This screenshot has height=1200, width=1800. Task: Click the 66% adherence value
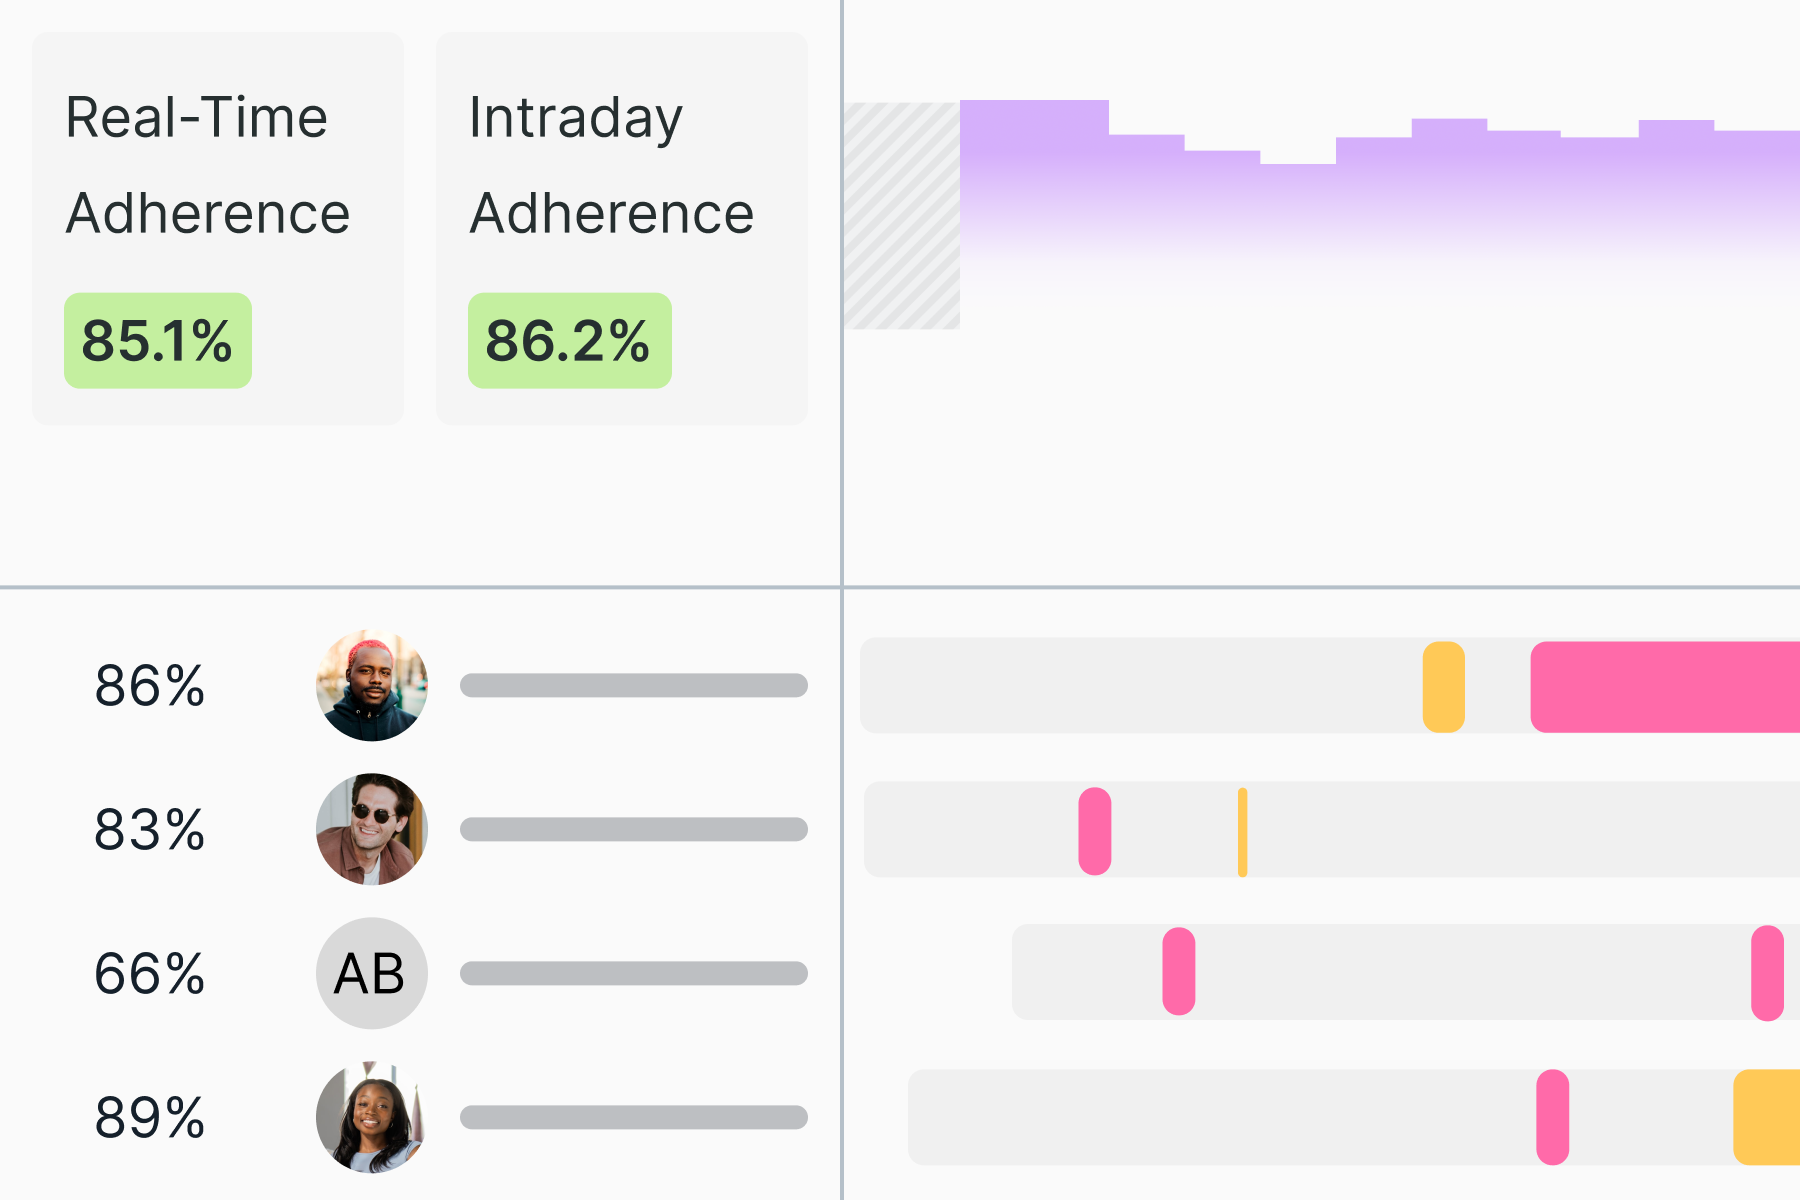(150, 974)
